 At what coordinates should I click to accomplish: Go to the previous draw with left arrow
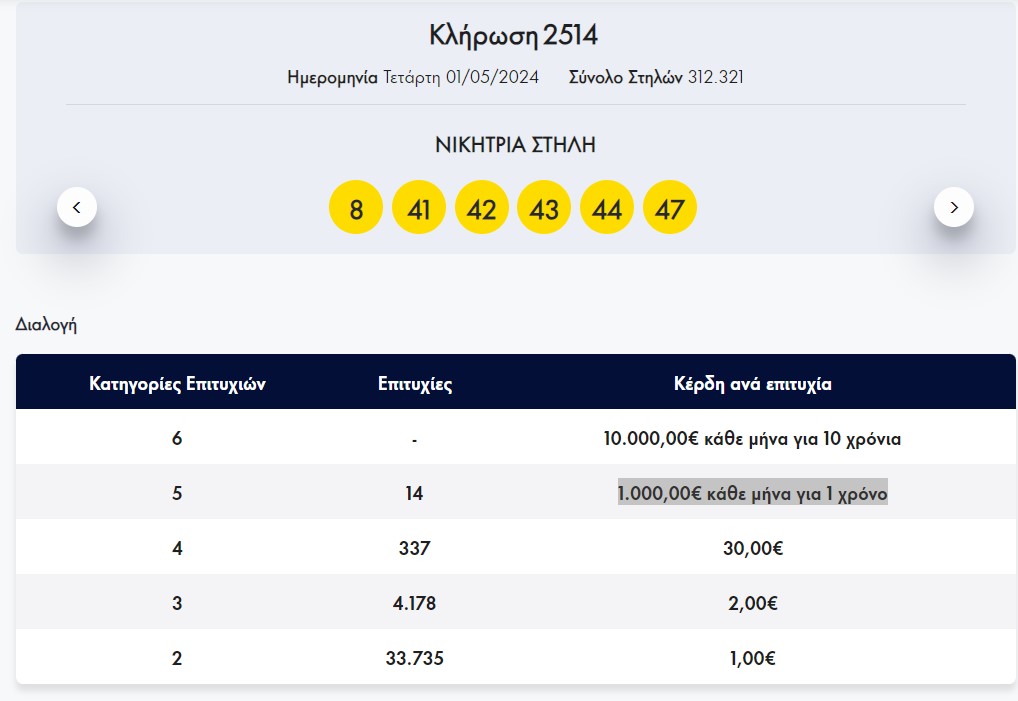coord(77,207)
